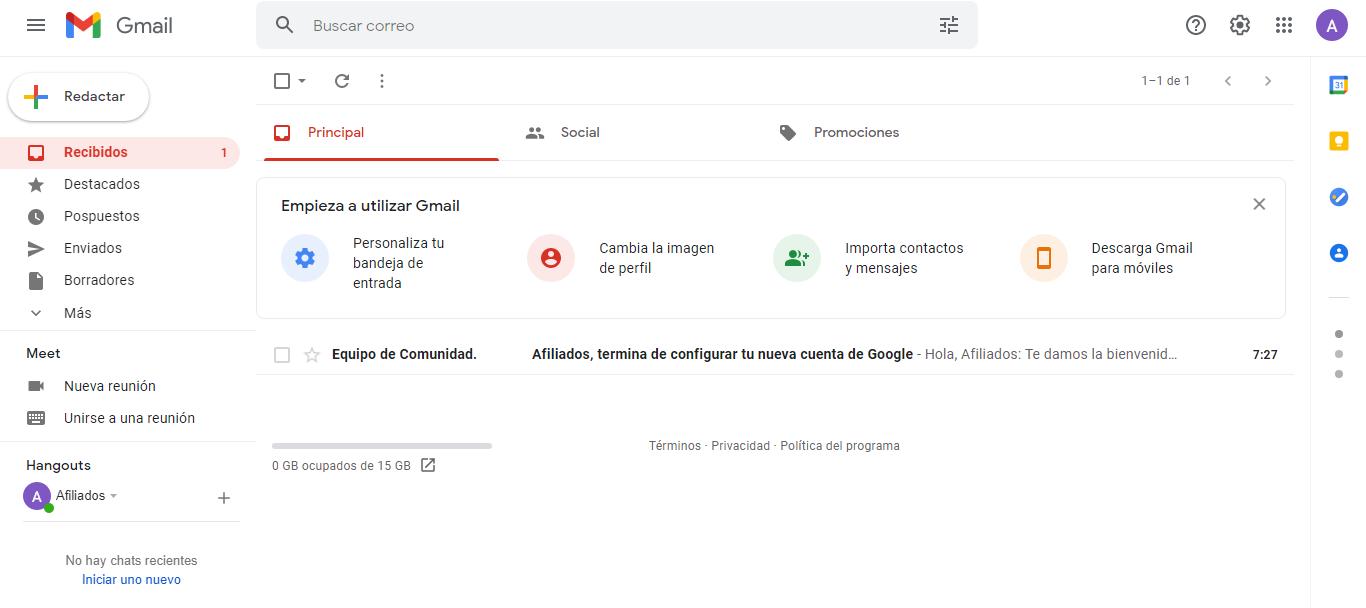The image size is (1366, 608).
Task: Open Google Keep side panel icon
Action: coord(1339,141)
